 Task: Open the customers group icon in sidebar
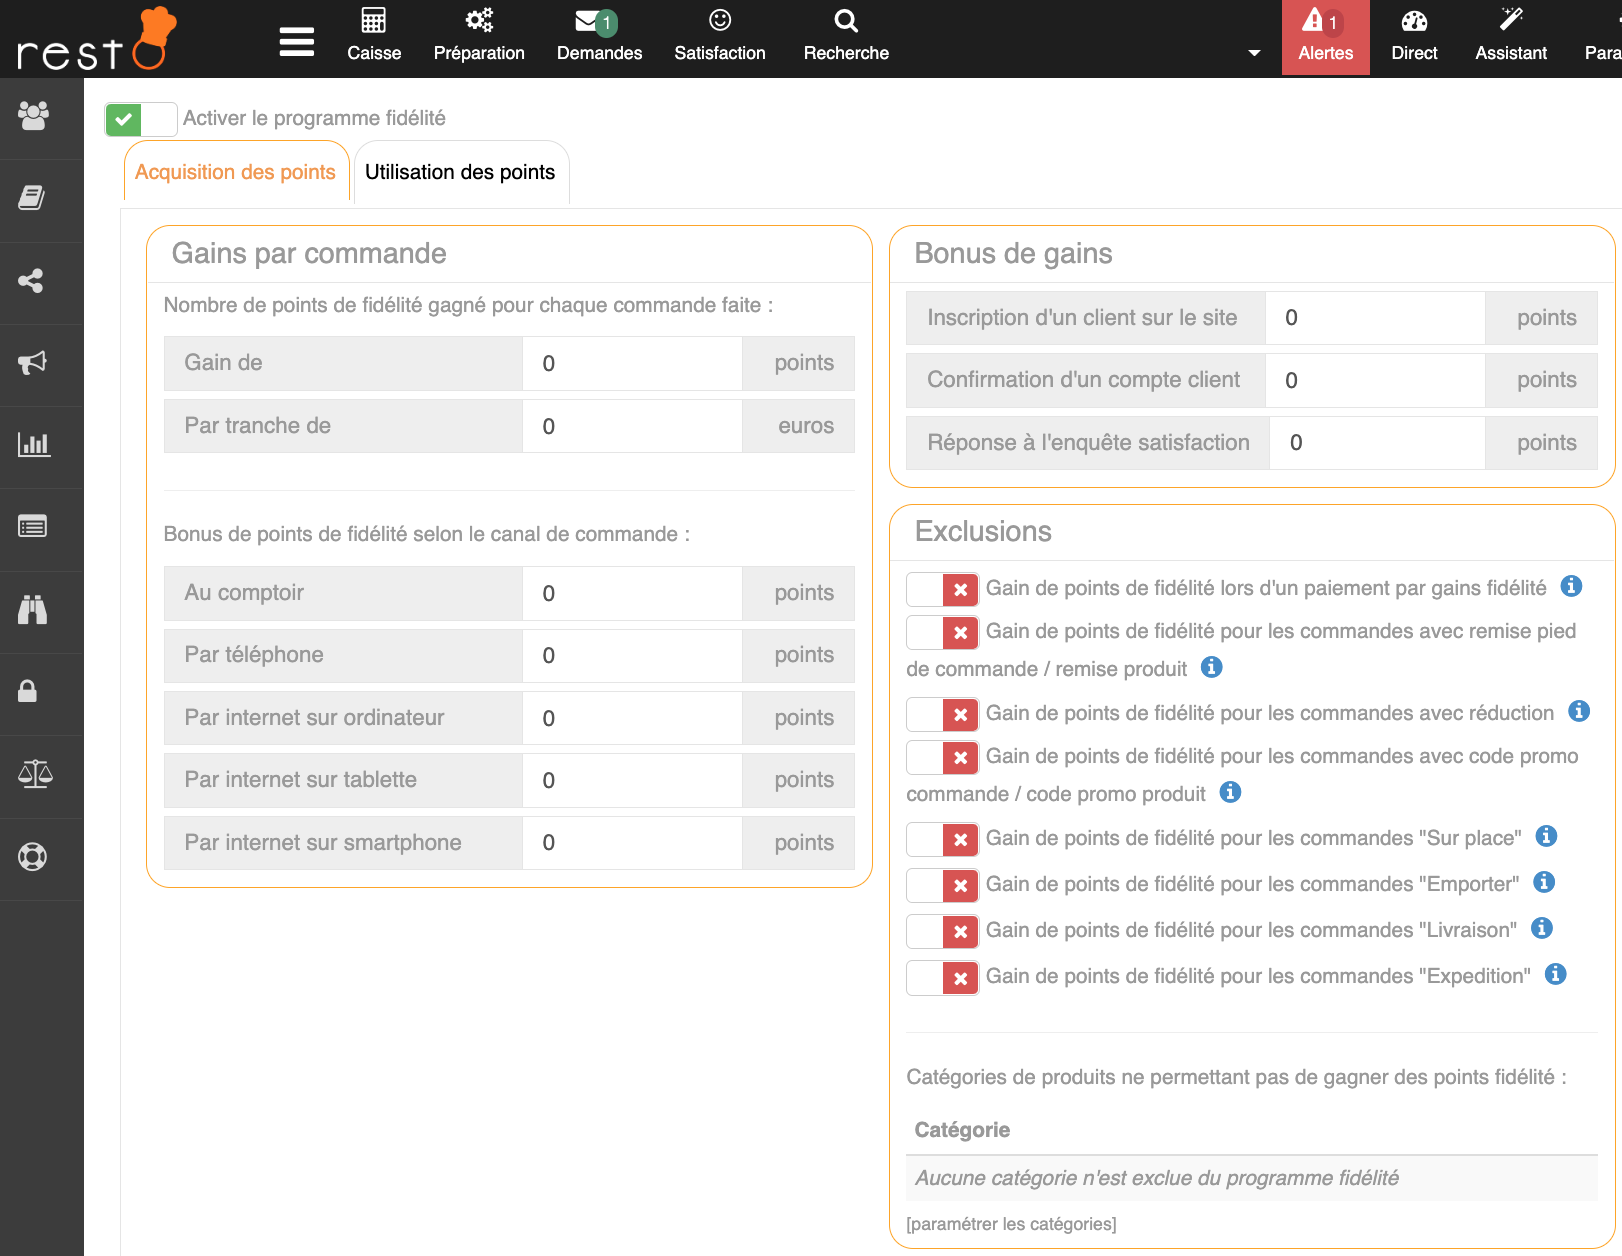tap(33, 116)
